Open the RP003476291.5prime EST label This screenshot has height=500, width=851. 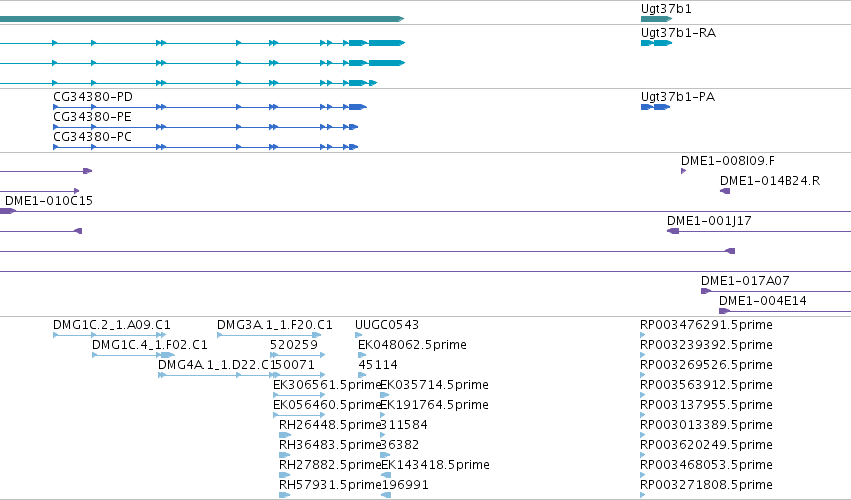pos(706,325)
